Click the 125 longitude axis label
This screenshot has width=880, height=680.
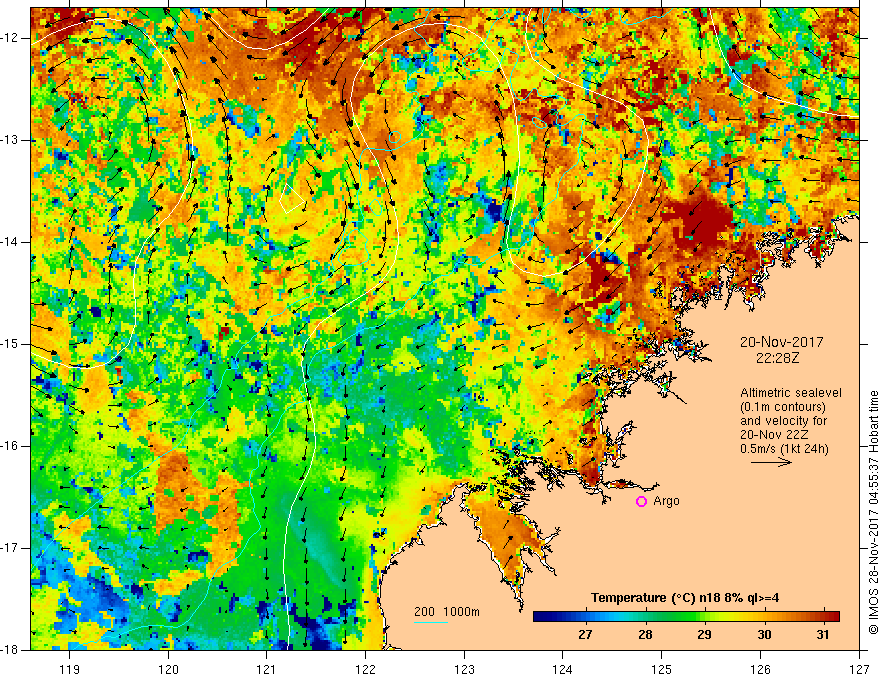(662, 669)
